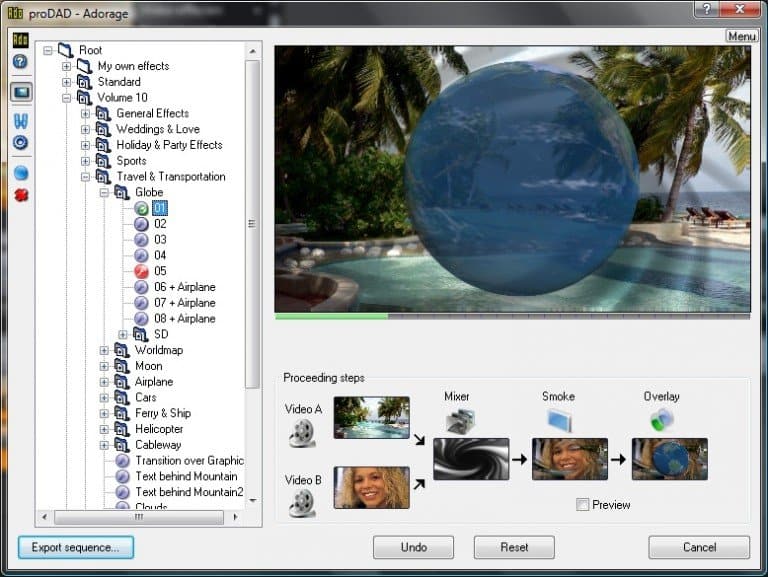Select the Moon tree item
Screen dimensions: 768x577
(x=148, y=366)
